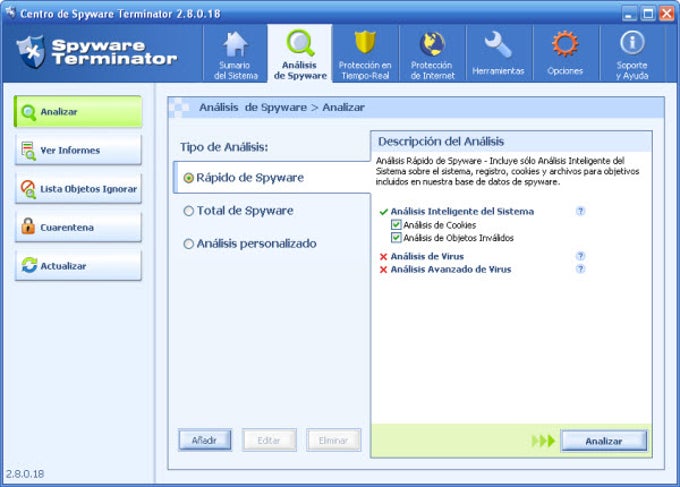Start scan with bottom Analizar button
The image size is (680, 487).
[604, 441]
